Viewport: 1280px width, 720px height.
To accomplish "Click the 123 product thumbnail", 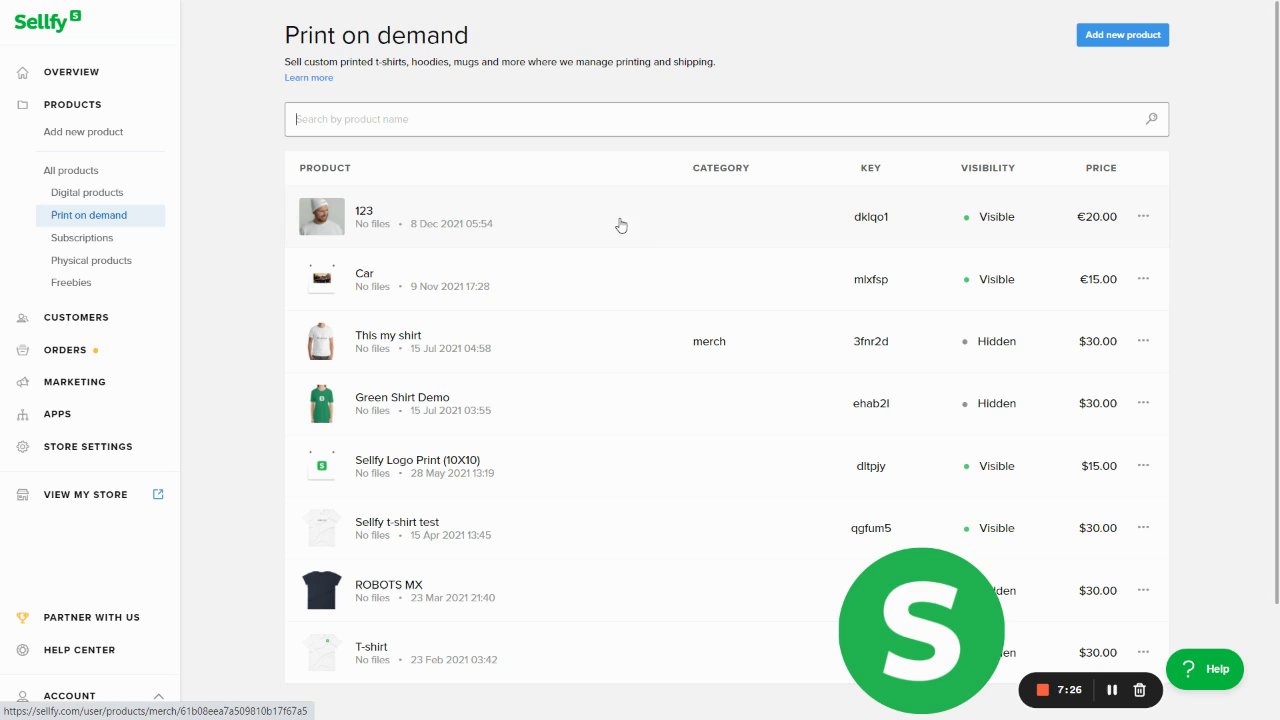I will [x=322, y=216].
